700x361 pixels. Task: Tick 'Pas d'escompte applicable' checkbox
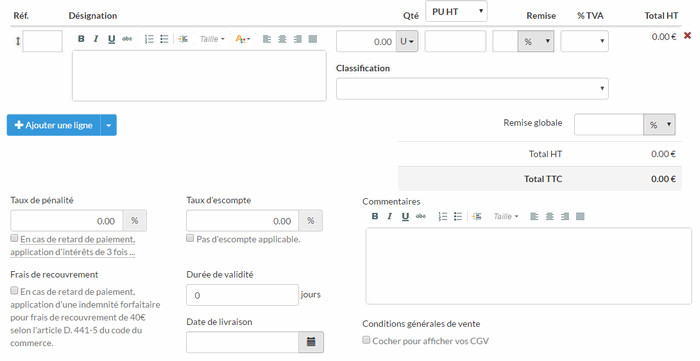tap(190, 238)
